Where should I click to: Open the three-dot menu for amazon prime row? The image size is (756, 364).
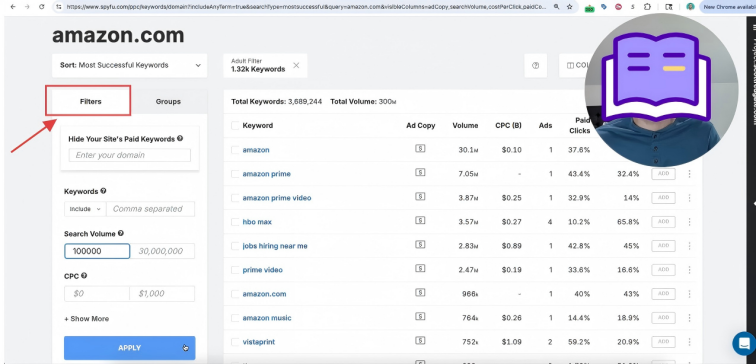[689, 174]
